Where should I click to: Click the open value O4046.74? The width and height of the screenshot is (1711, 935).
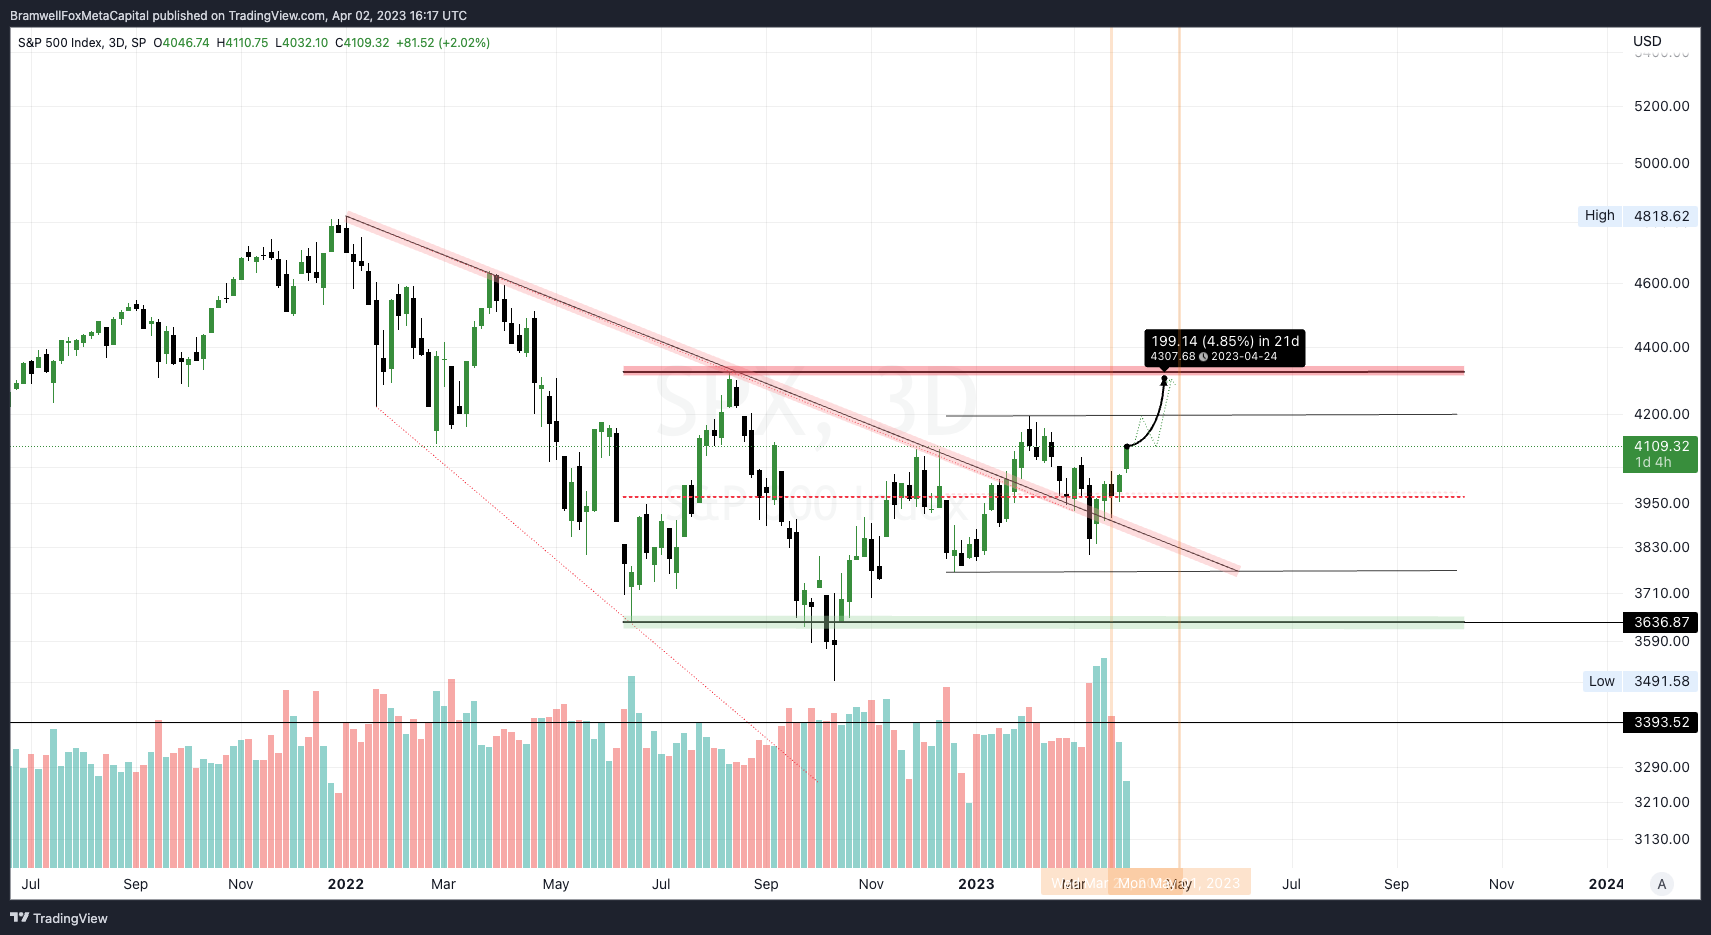pos(181,43)
